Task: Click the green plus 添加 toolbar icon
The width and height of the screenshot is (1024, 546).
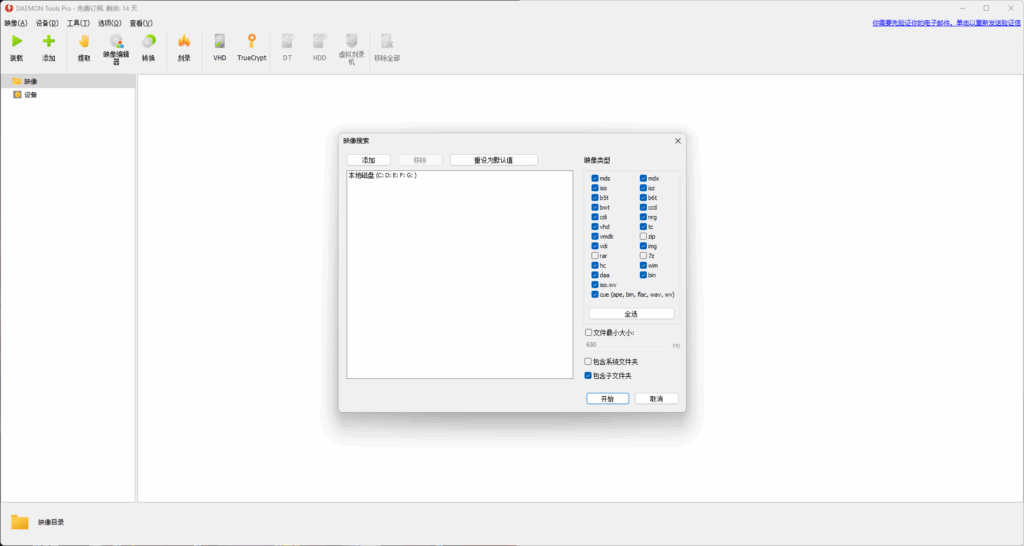Action: (49, 41)
